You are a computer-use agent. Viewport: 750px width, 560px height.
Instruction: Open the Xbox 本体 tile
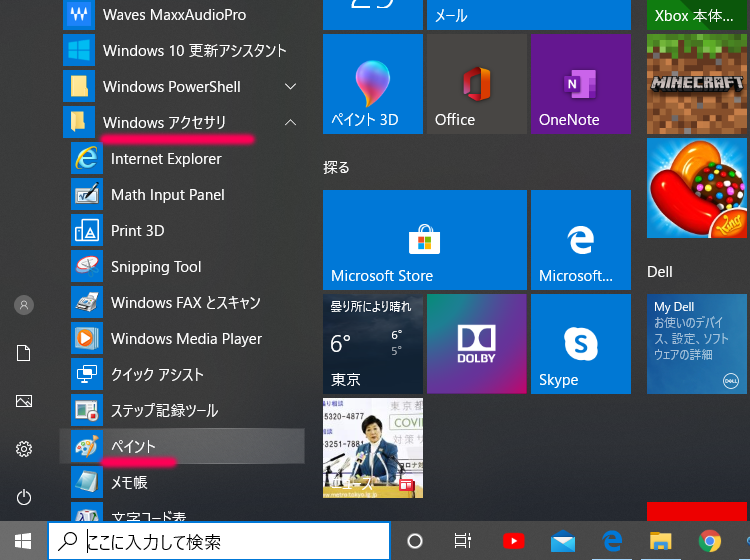pos(697,15)
